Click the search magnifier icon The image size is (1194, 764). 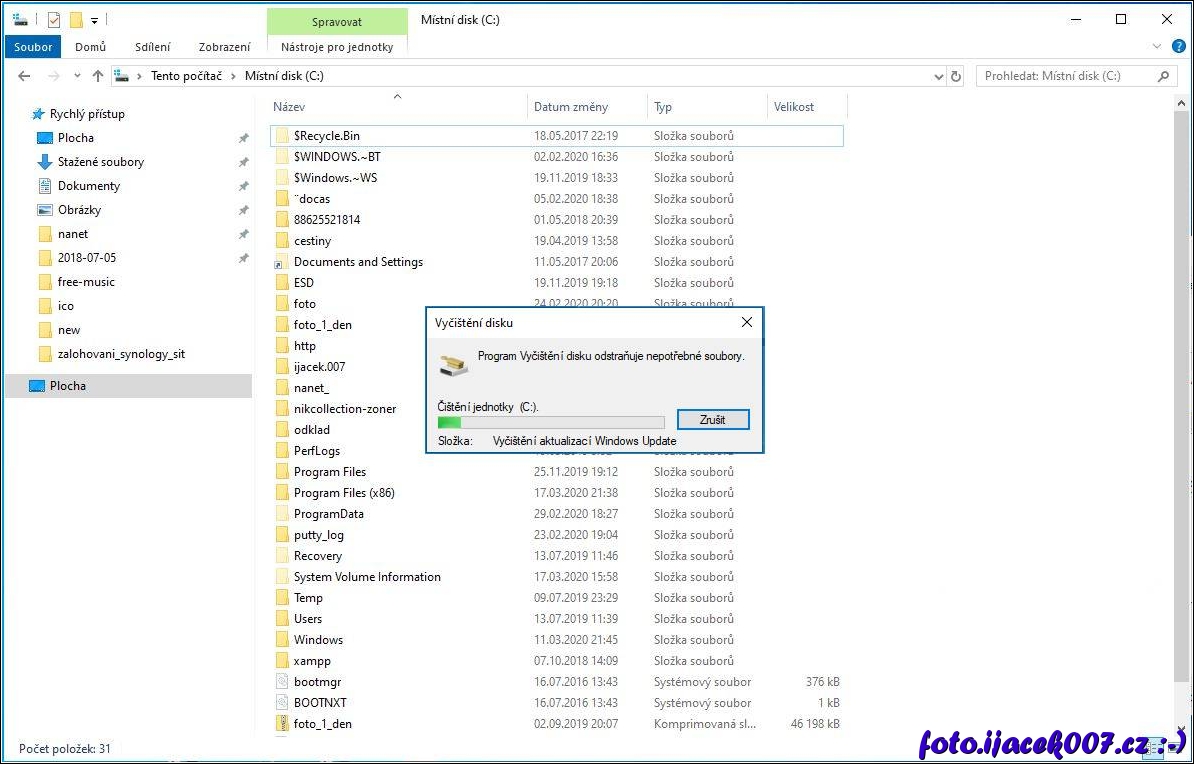pos(1163,76)
